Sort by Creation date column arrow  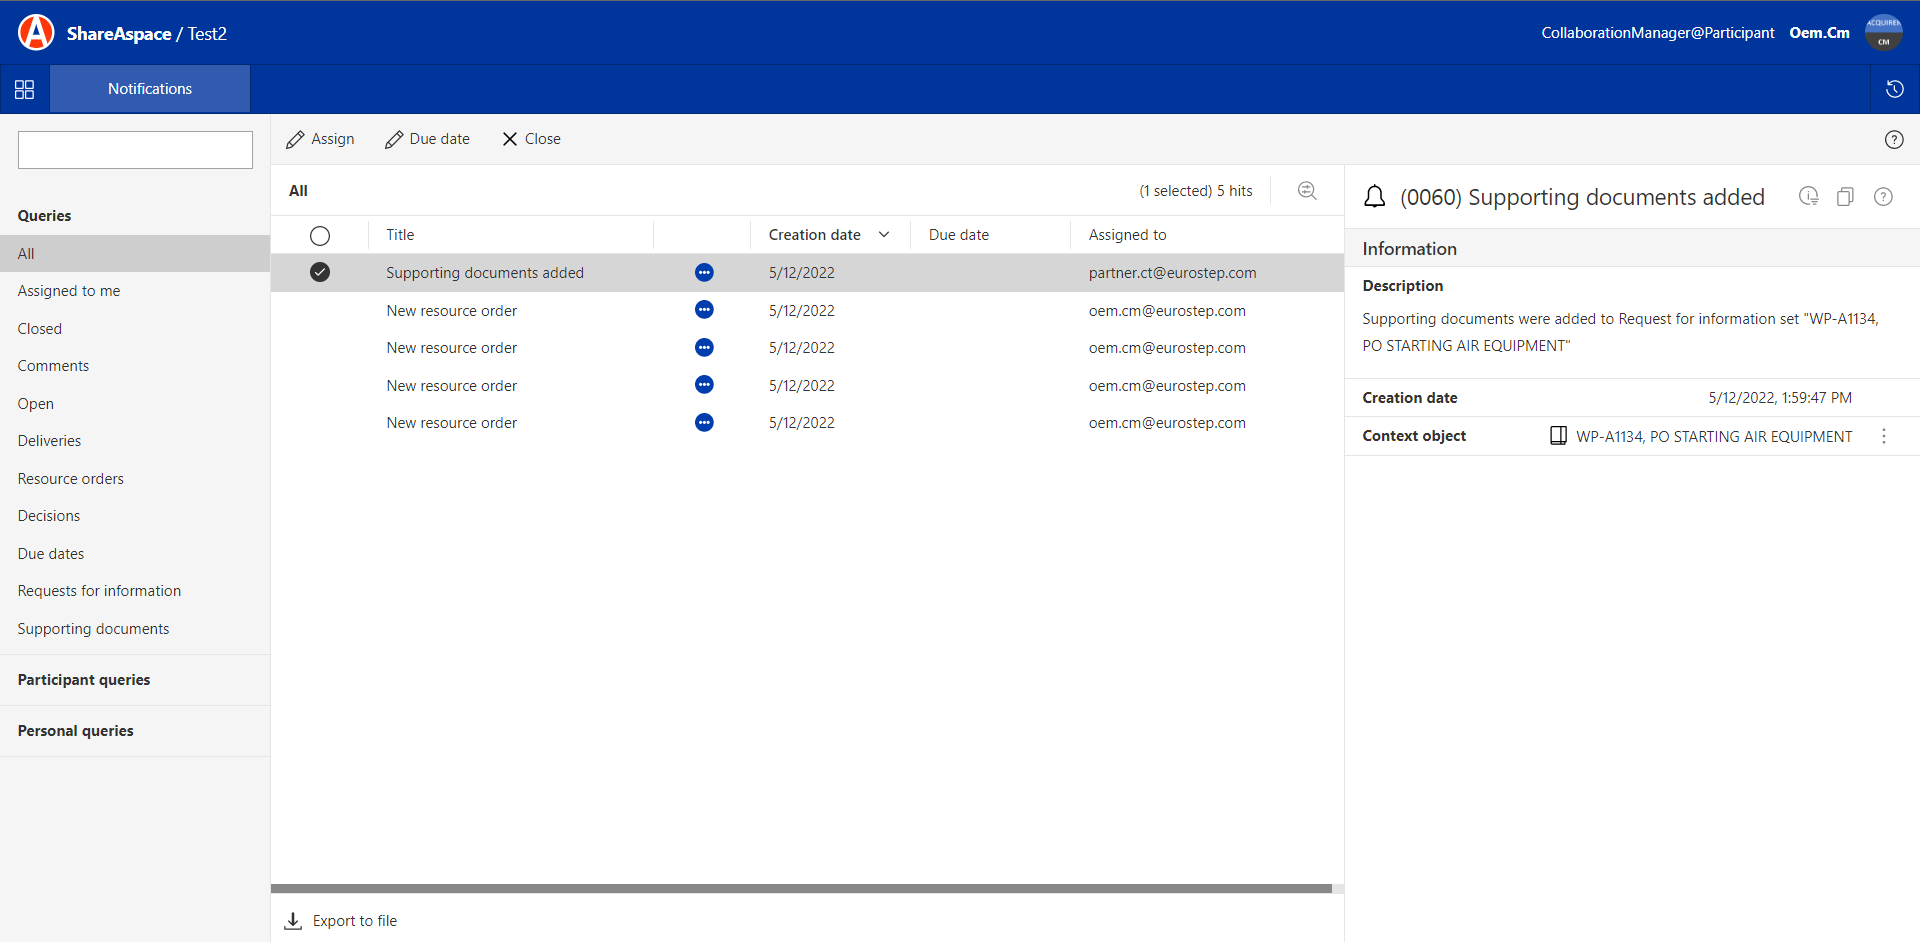[x=884, y=235]
